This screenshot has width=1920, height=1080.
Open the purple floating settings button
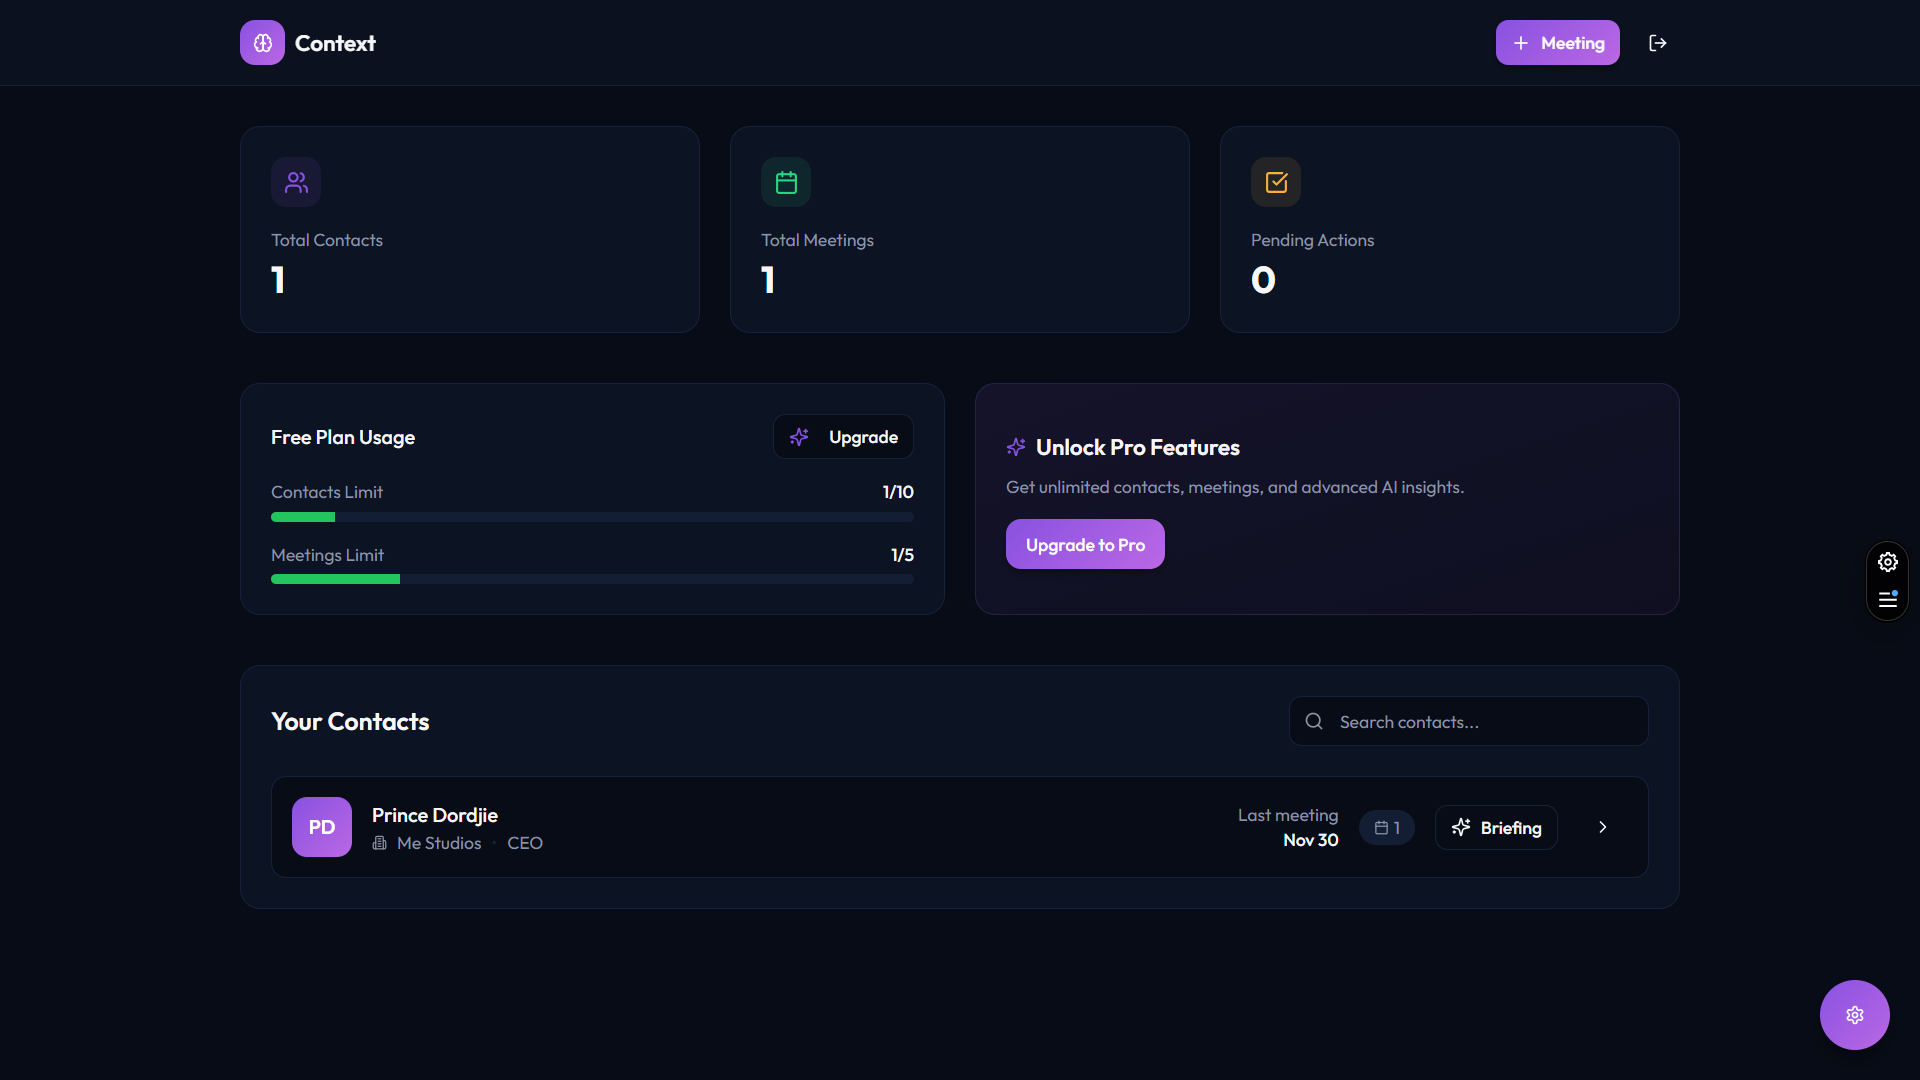1854,1015
